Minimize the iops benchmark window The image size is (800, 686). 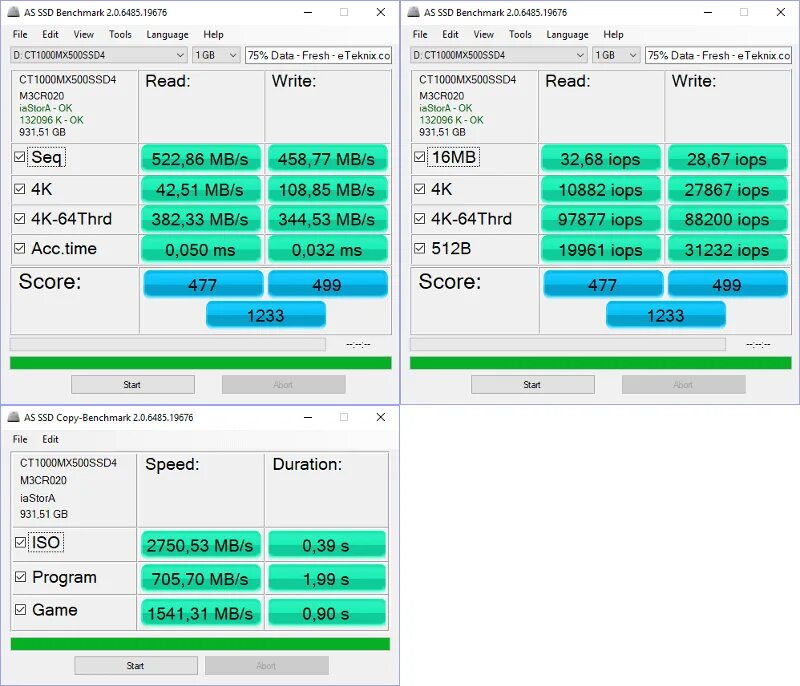click(708, 12)
